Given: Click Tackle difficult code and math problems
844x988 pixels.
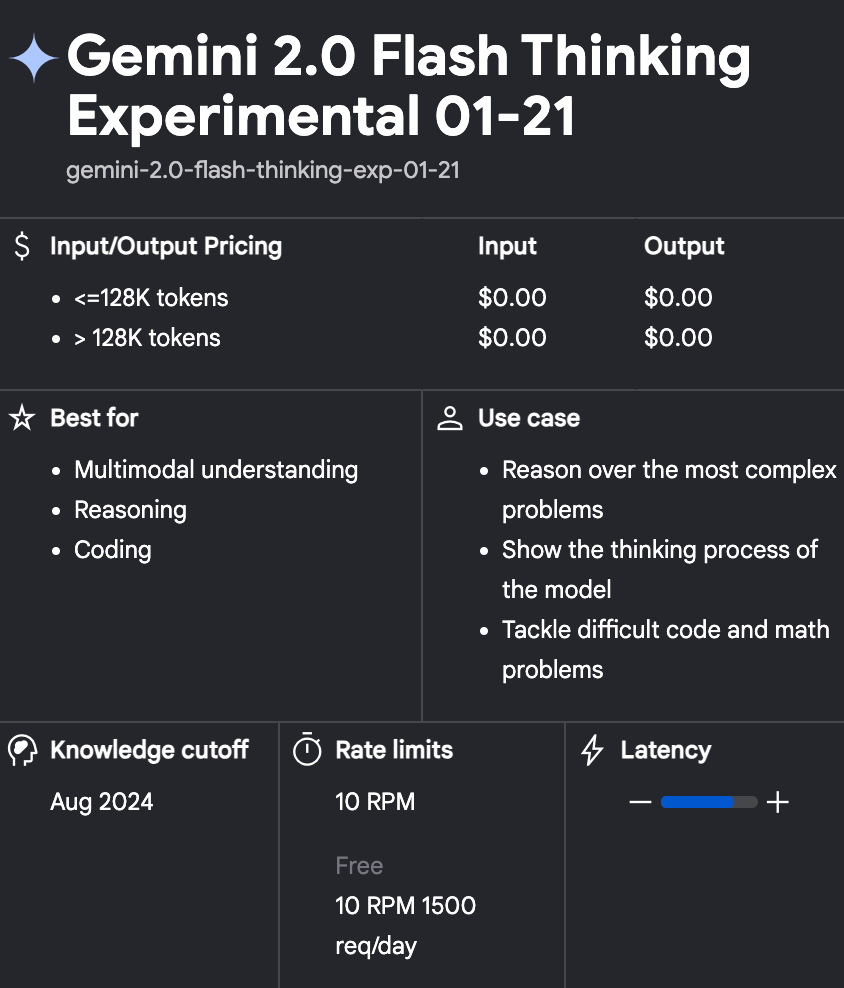Looking at the screenshot, I should pyautogui.click(x=666, y=650).
